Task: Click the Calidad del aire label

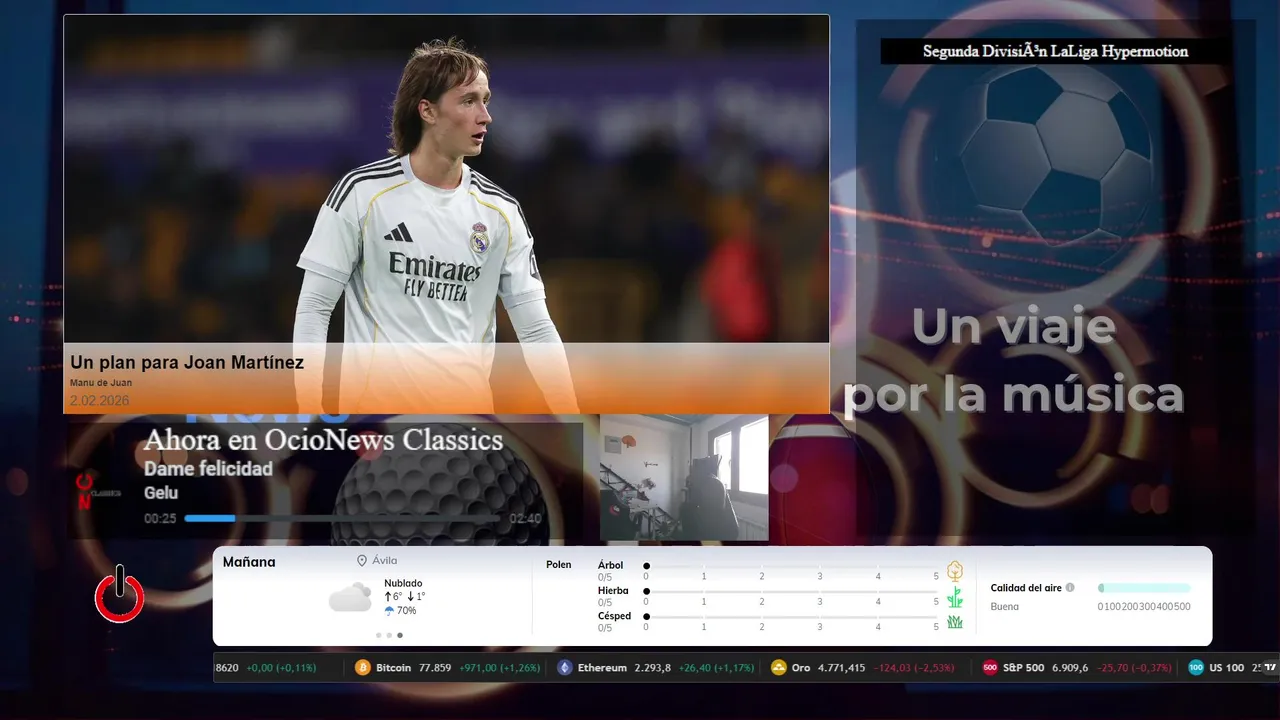Action: click(x=1026, y=588)
